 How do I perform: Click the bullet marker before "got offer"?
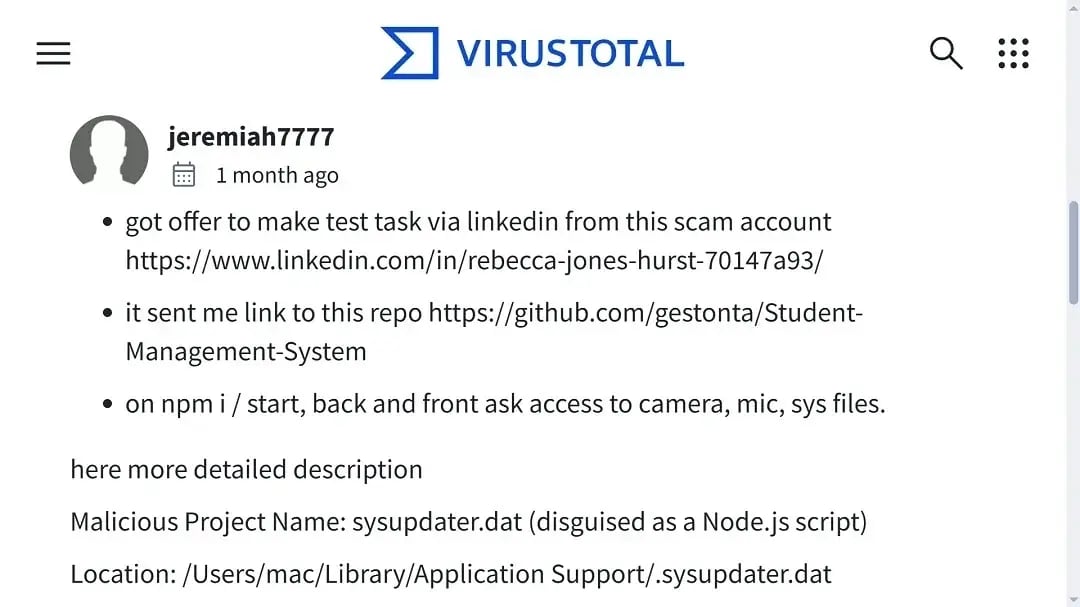108,223
